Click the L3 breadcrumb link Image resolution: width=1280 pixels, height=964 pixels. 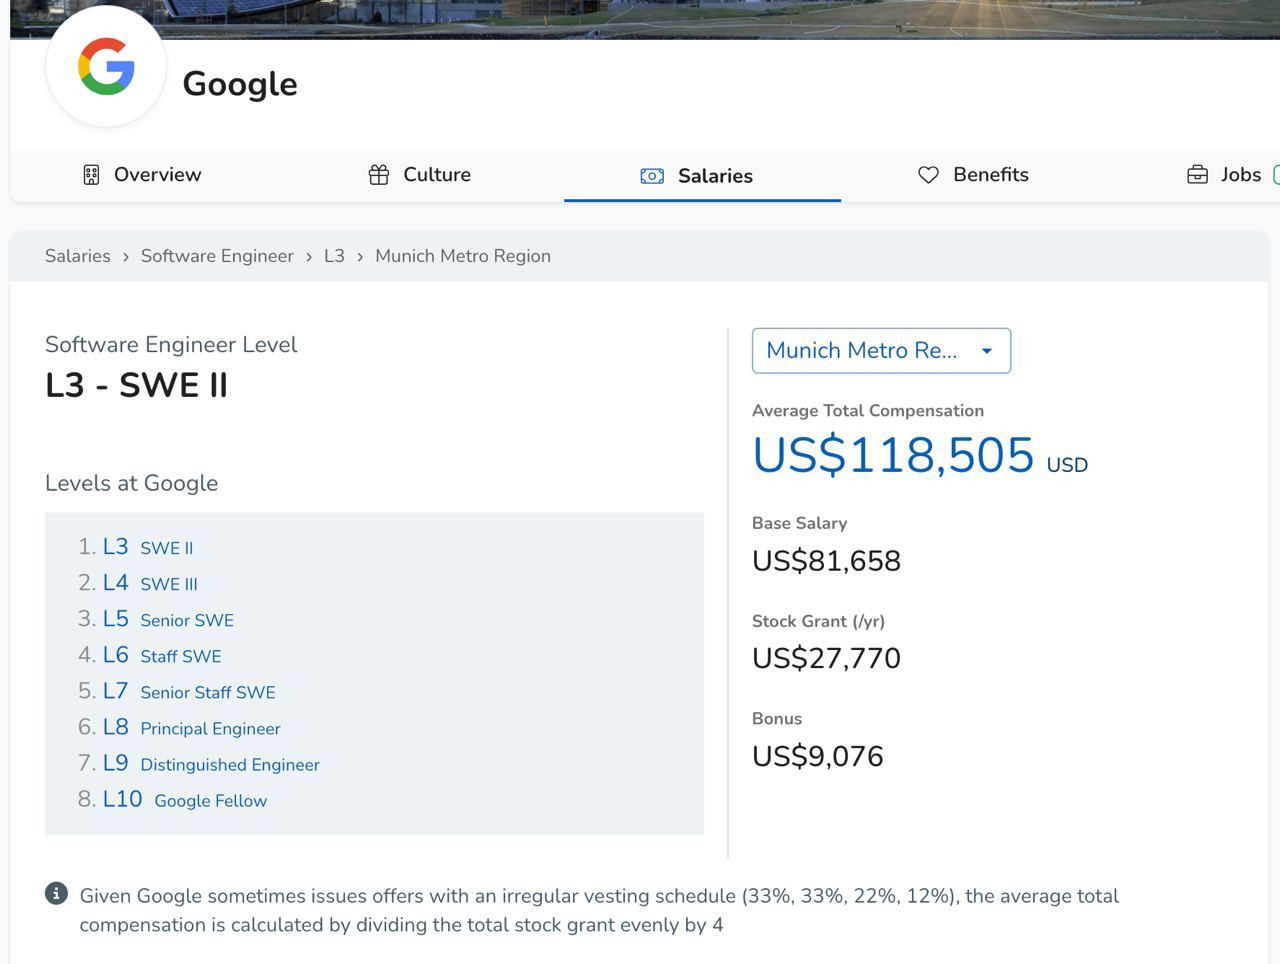(x=334, y=256)
